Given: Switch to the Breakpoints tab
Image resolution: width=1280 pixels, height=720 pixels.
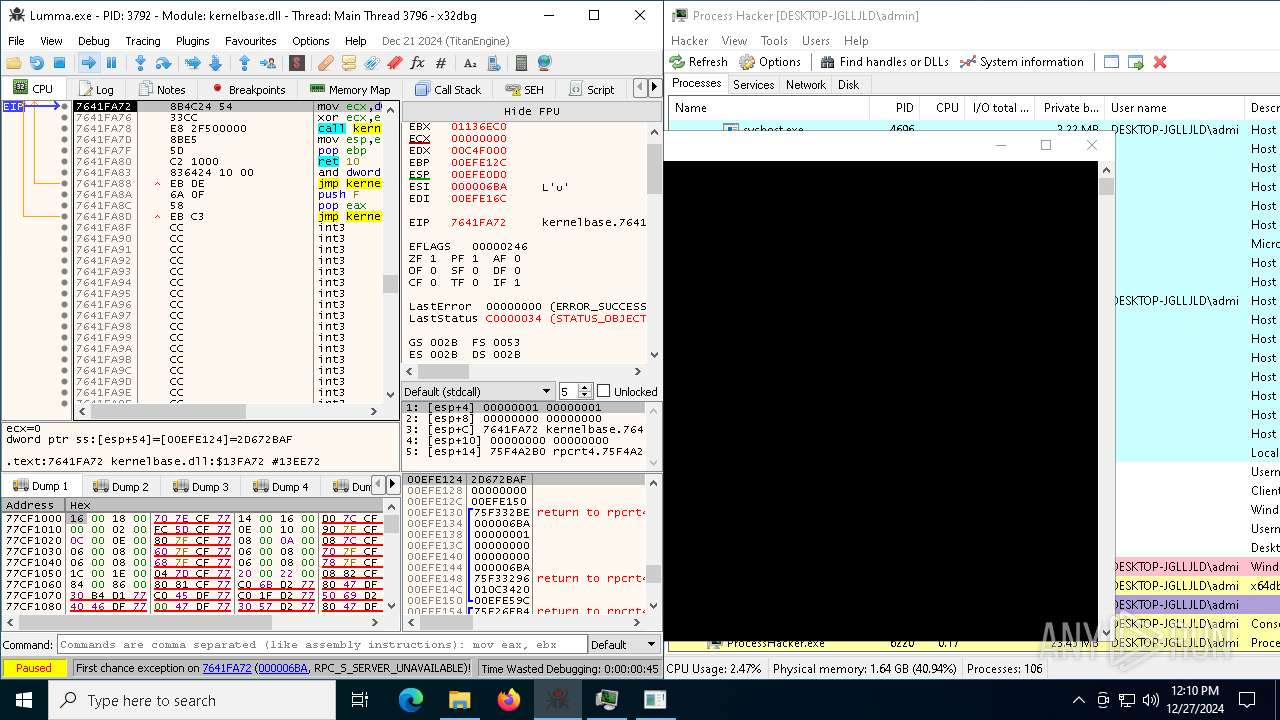Looking at the screenshot, I should click(249, 89).
